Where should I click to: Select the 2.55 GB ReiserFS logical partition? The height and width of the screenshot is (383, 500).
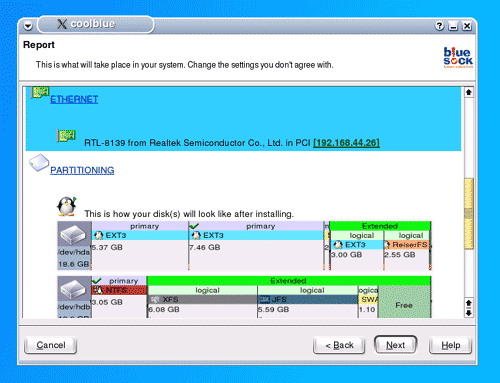pyautogui.click(x=407, y=250)
